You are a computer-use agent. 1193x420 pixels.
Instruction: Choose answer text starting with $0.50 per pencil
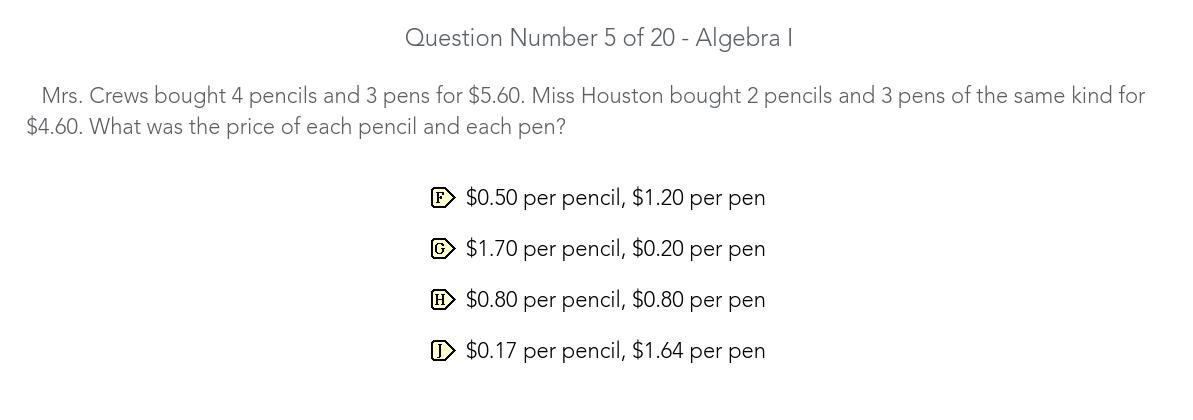point(616,198)
